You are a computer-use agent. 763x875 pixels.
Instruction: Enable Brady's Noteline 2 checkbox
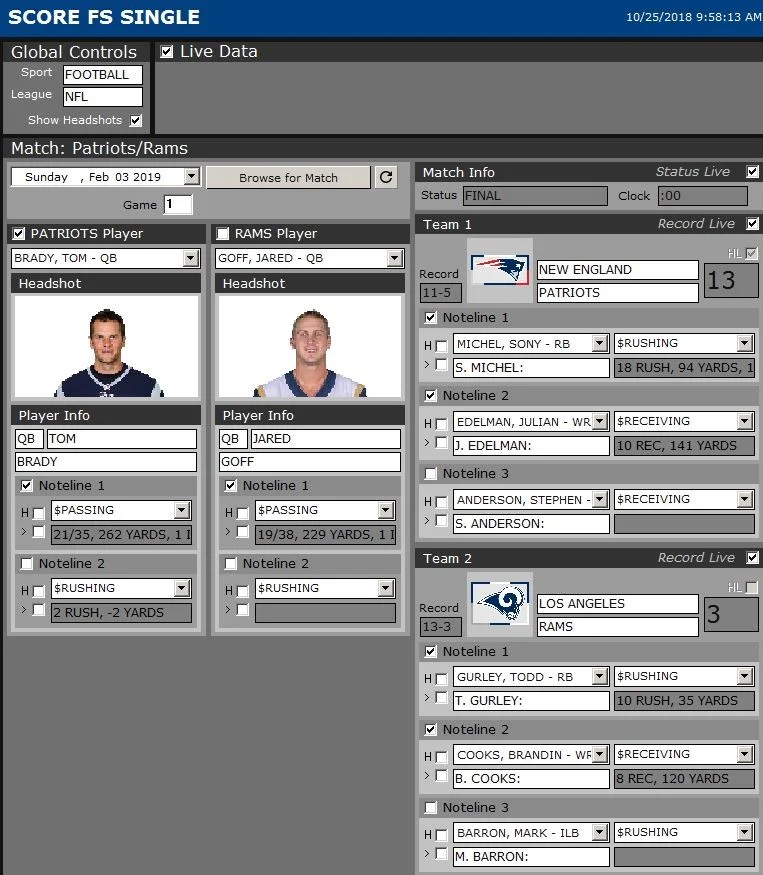pyautogui.click(x=26, y=564)
